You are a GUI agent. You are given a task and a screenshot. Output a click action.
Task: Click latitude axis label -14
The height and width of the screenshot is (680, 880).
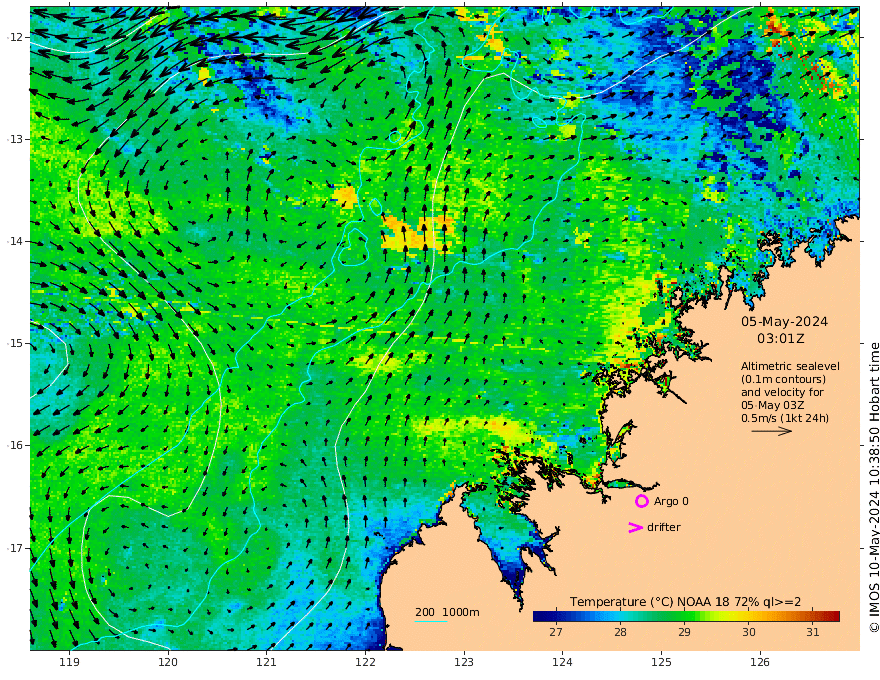(x=15, y=241)
